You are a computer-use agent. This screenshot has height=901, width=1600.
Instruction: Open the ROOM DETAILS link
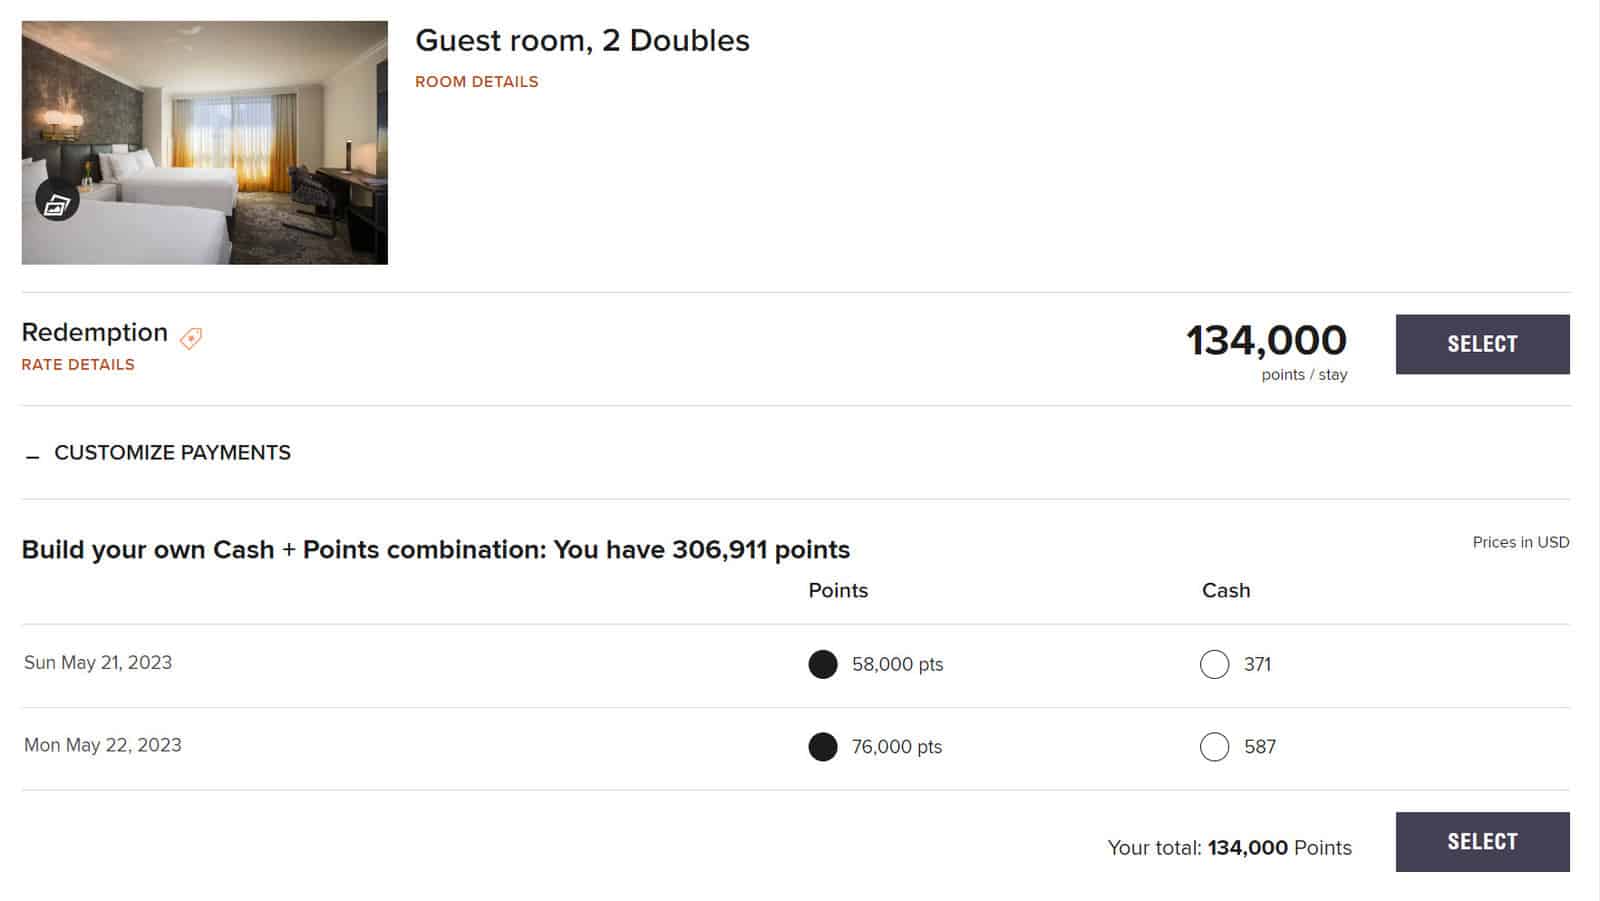click(476, 82)
